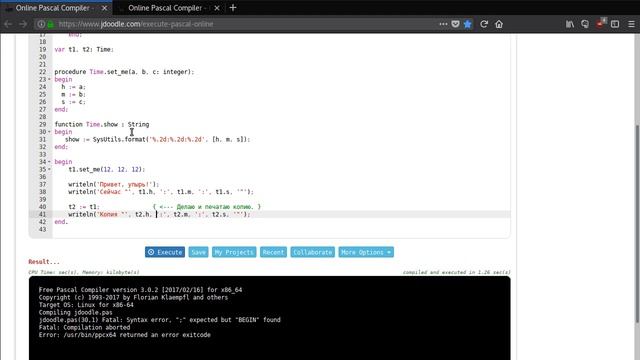Toggle the blue bookmark star
Viewport: 640px width, 360px height.
click(468, 24)
